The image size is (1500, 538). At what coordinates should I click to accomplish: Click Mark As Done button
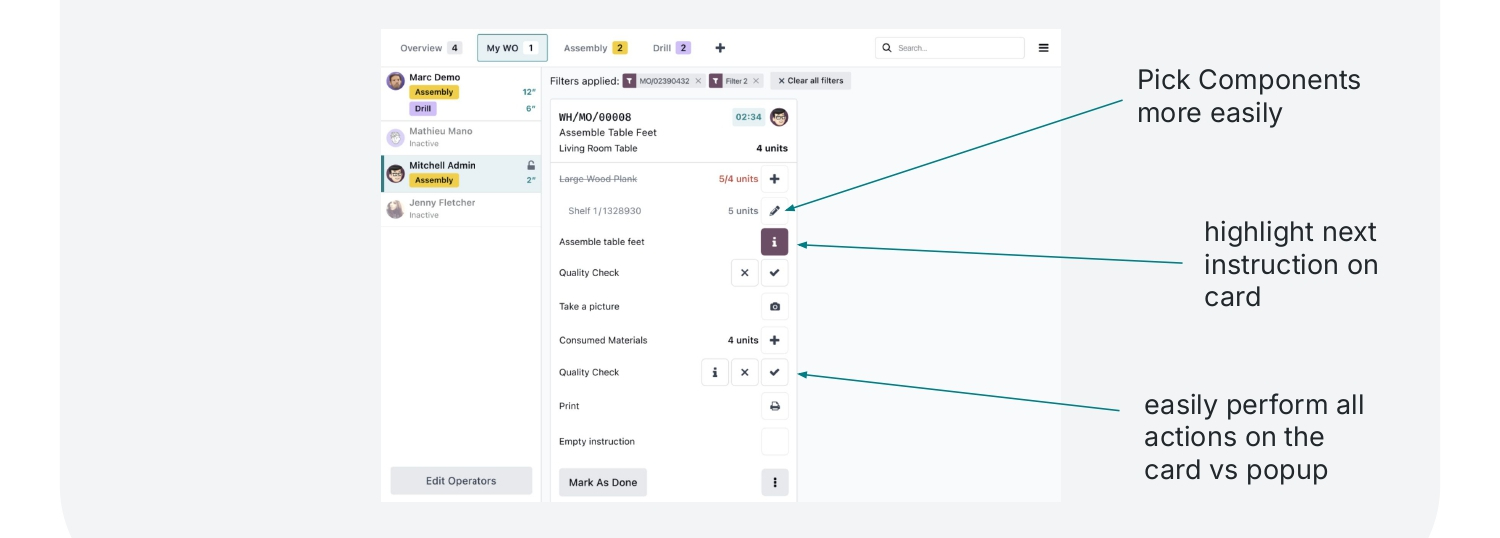[x=603, y=482]
